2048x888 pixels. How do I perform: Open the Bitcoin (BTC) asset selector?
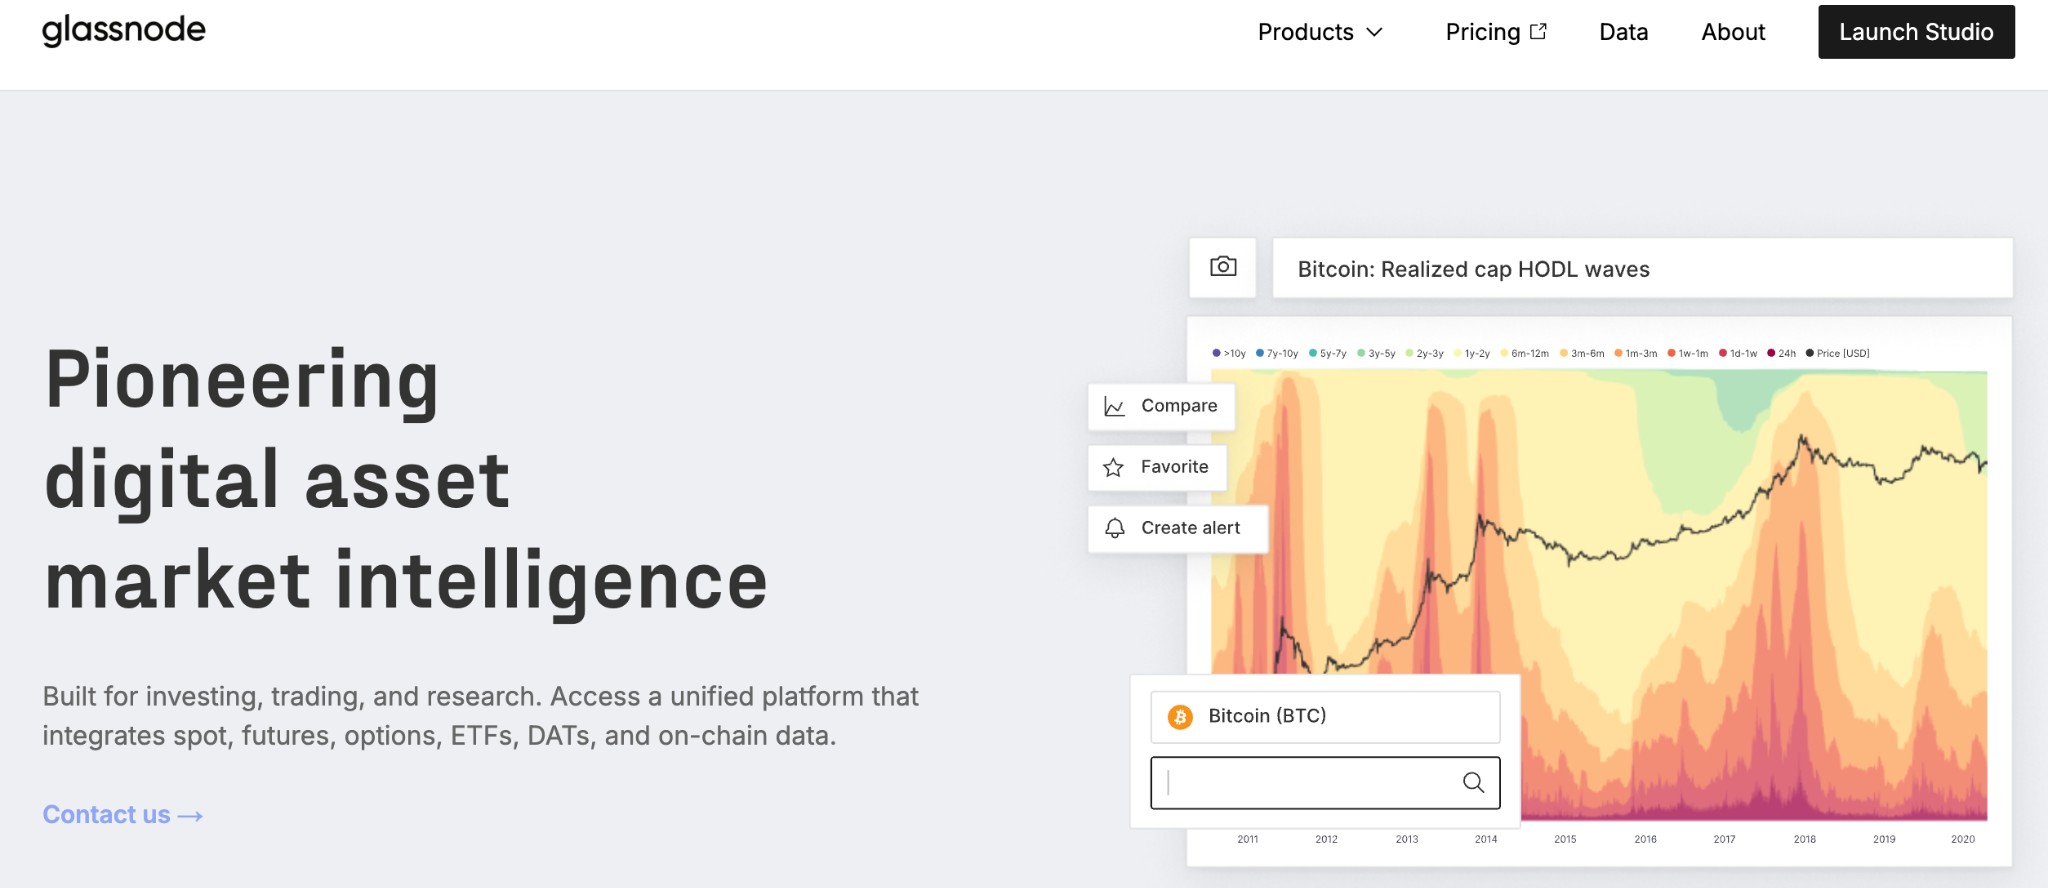tap(1325, 717)
